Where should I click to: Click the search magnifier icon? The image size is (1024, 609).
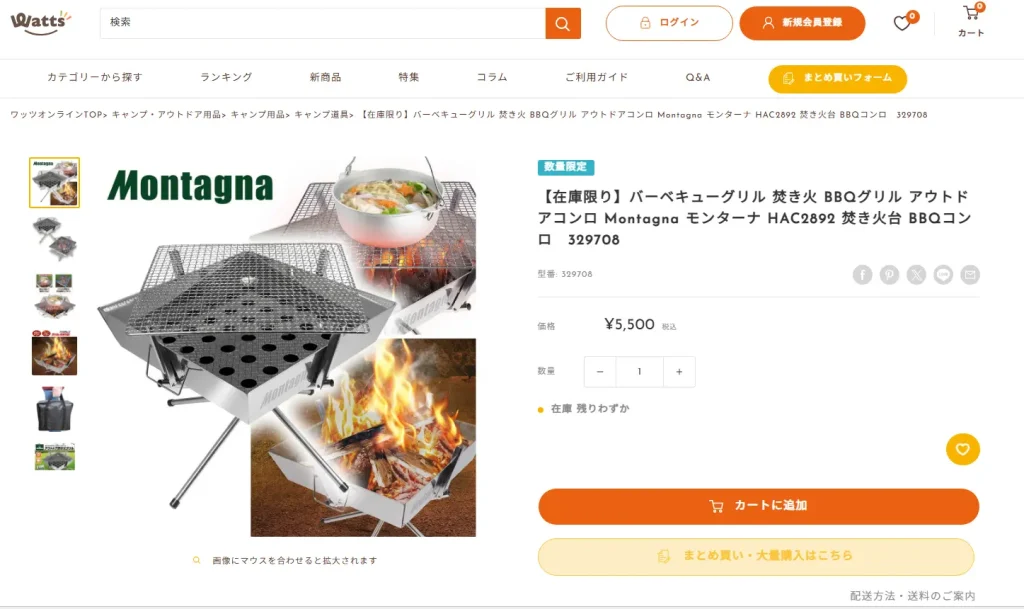(562, 22)
